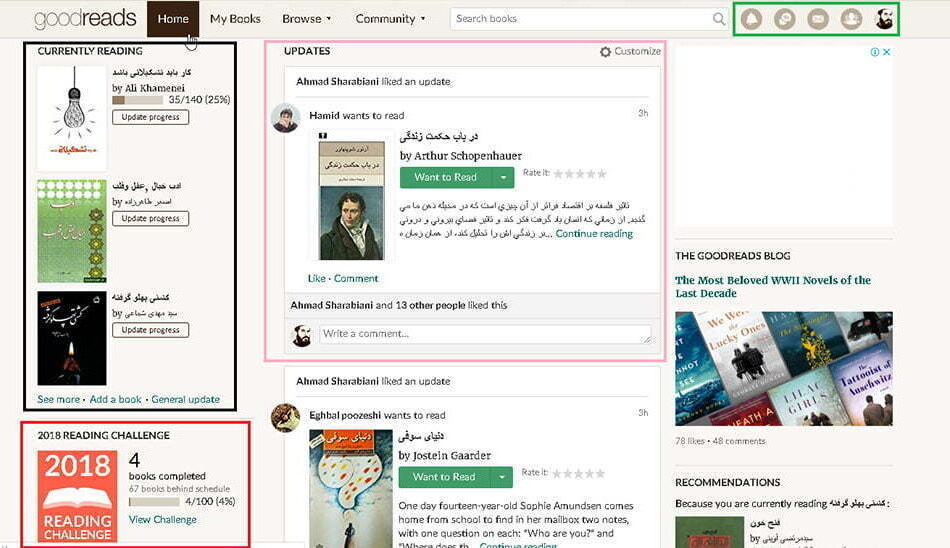Click the Hamid name link
Screen dimensions: 950x548
point(324,115)
